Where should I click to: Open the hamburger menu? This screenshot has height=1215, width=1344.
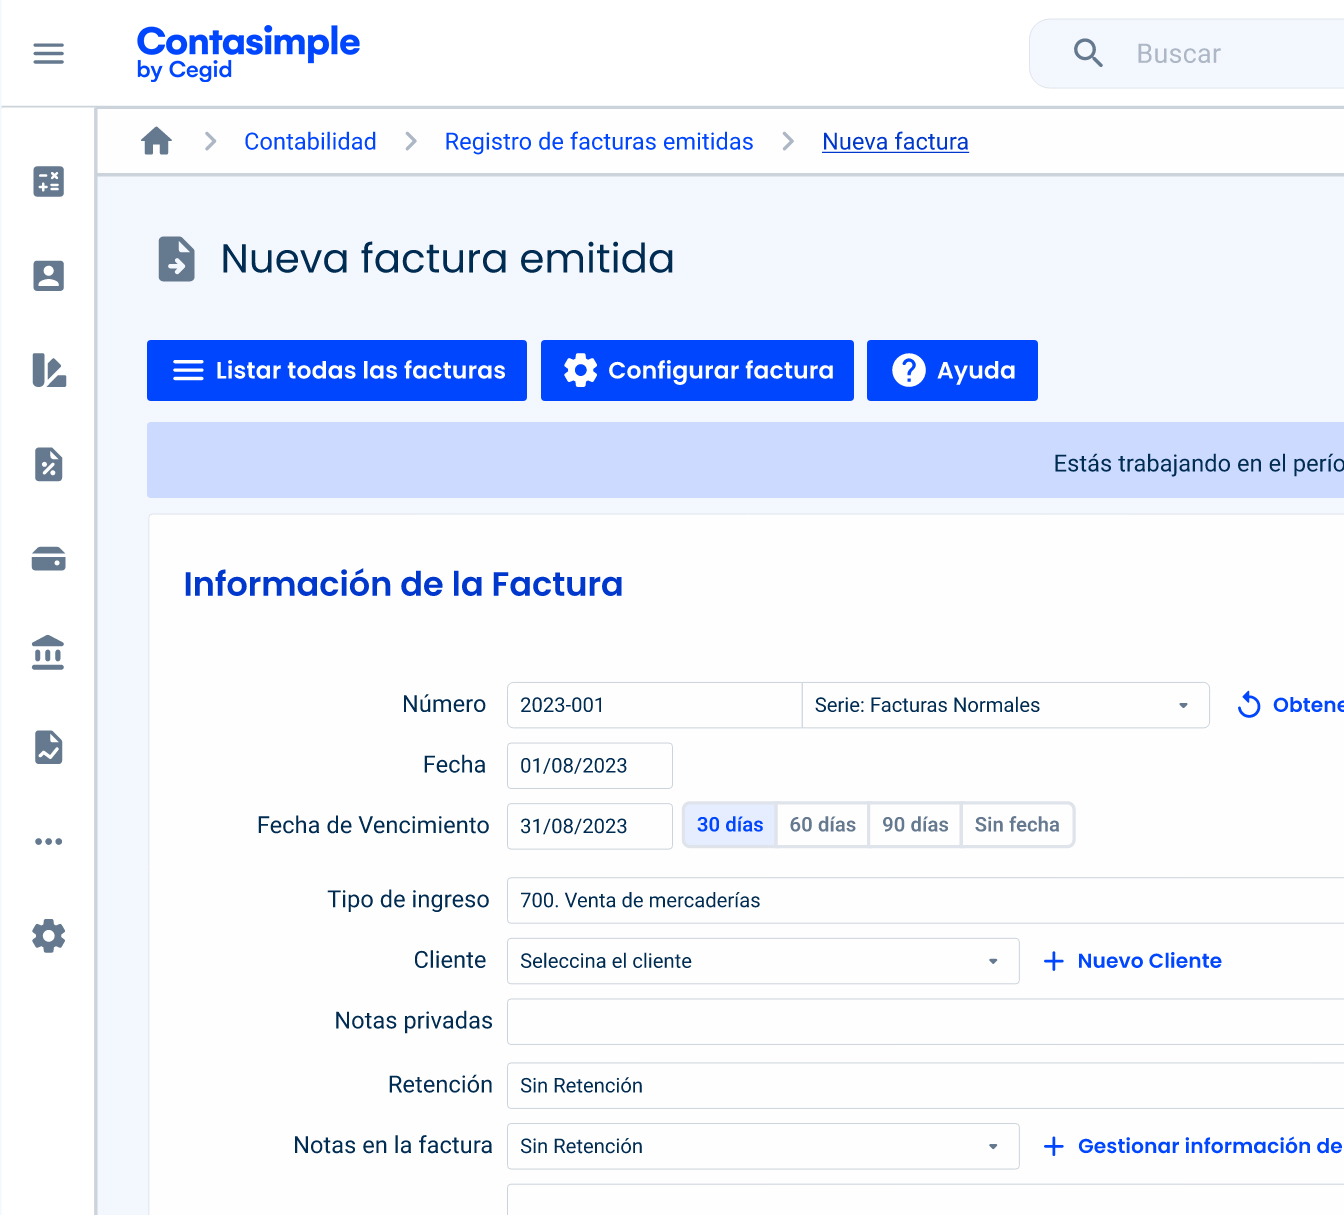[48, 53]
